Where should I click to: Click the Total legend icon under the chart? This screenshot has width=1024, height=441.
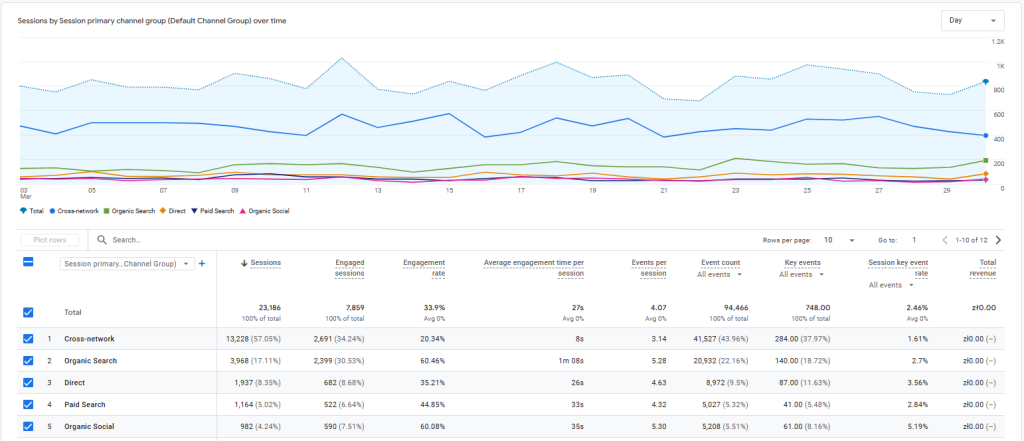coord(24,211)
